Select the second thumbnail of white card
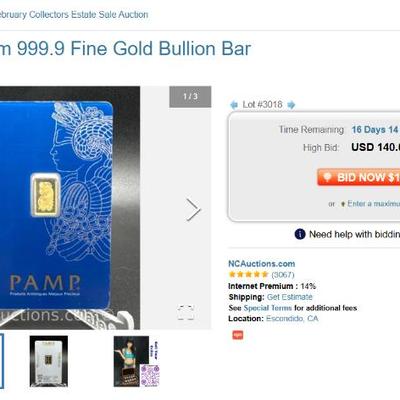The height and width of the screenshot is (400, 400). (x=49, y=361)
